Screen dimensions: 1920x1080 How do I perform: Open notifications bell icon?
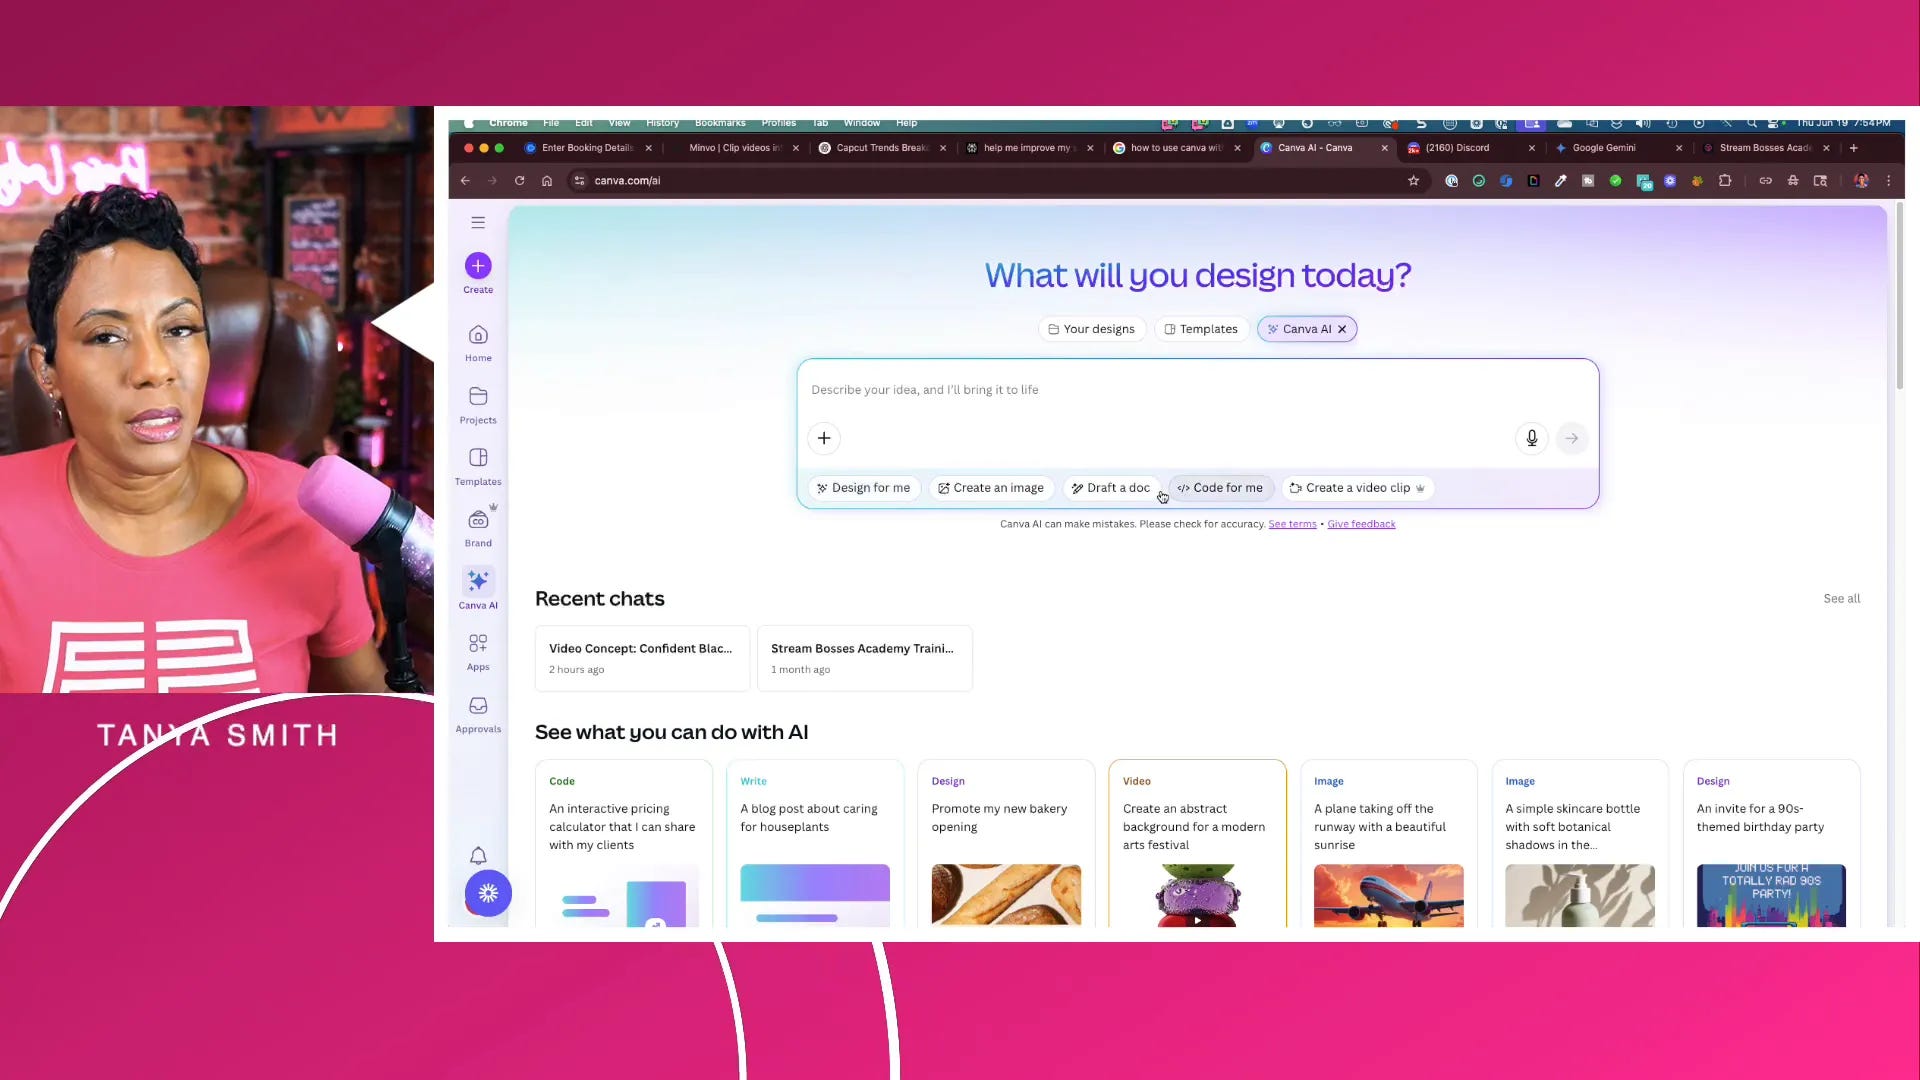coord(478,856)
